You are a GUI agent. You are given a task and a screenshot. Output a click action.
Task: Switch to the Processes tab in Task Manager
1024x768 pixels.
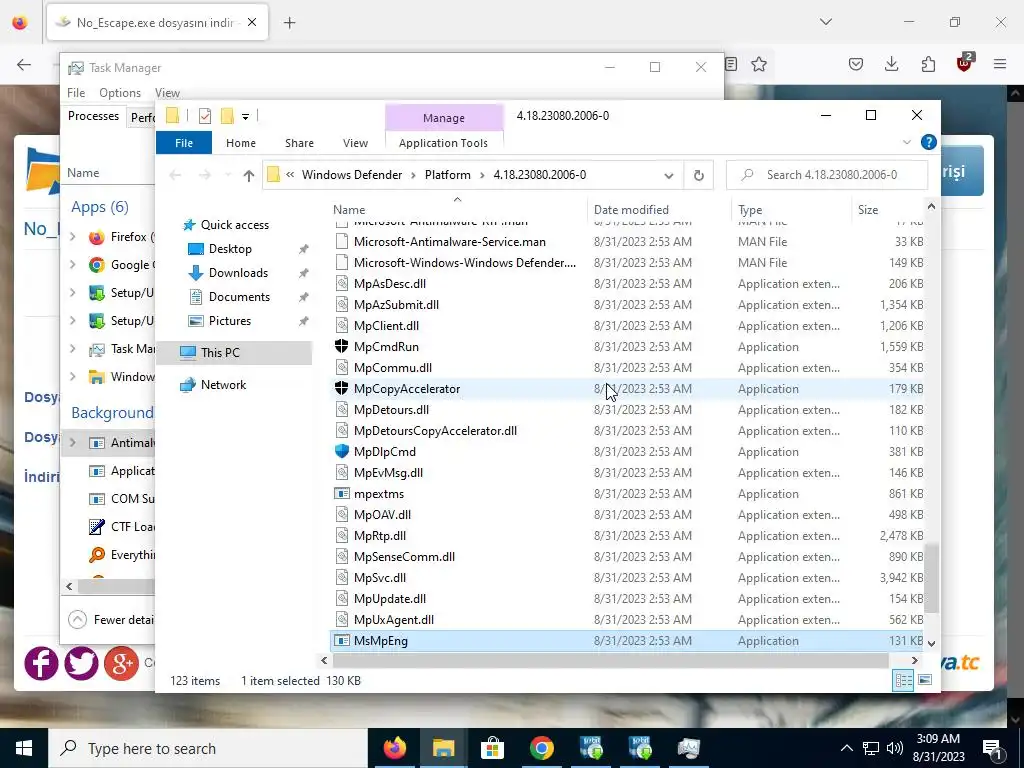[93, 116]
